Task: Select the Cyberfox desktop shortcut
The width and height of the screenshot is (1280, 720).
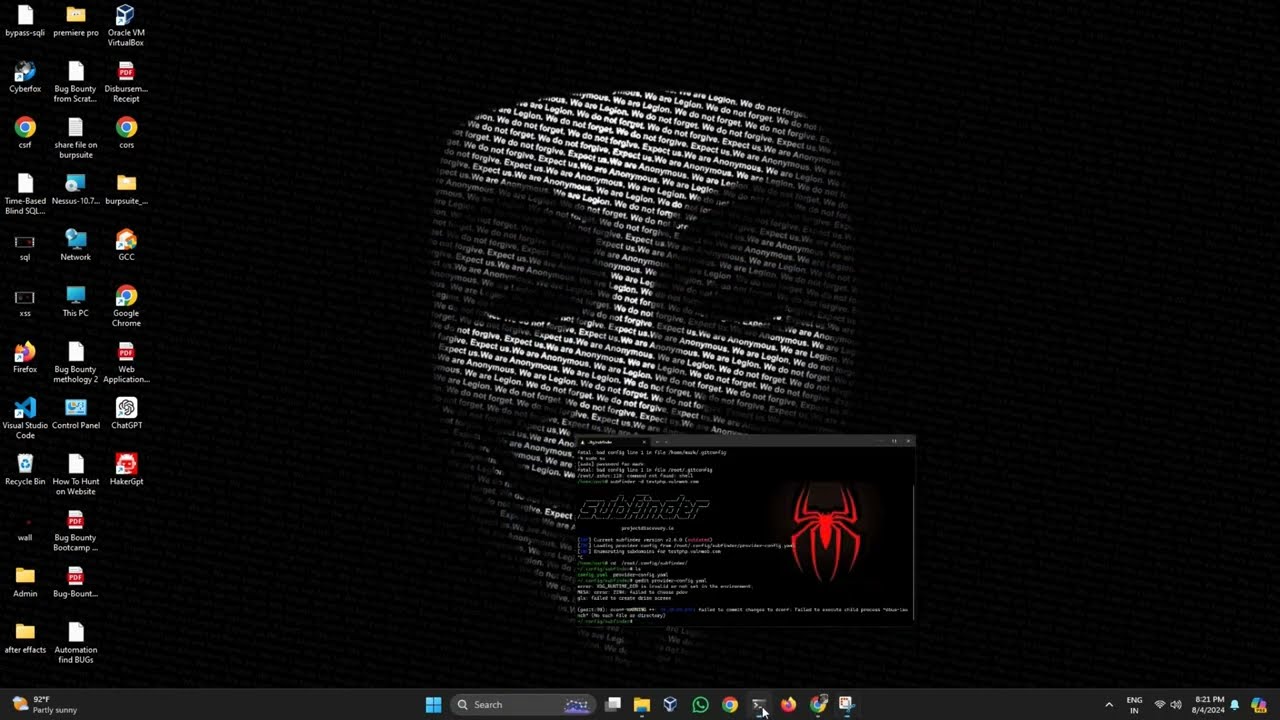Action: (x=25, y=78)
